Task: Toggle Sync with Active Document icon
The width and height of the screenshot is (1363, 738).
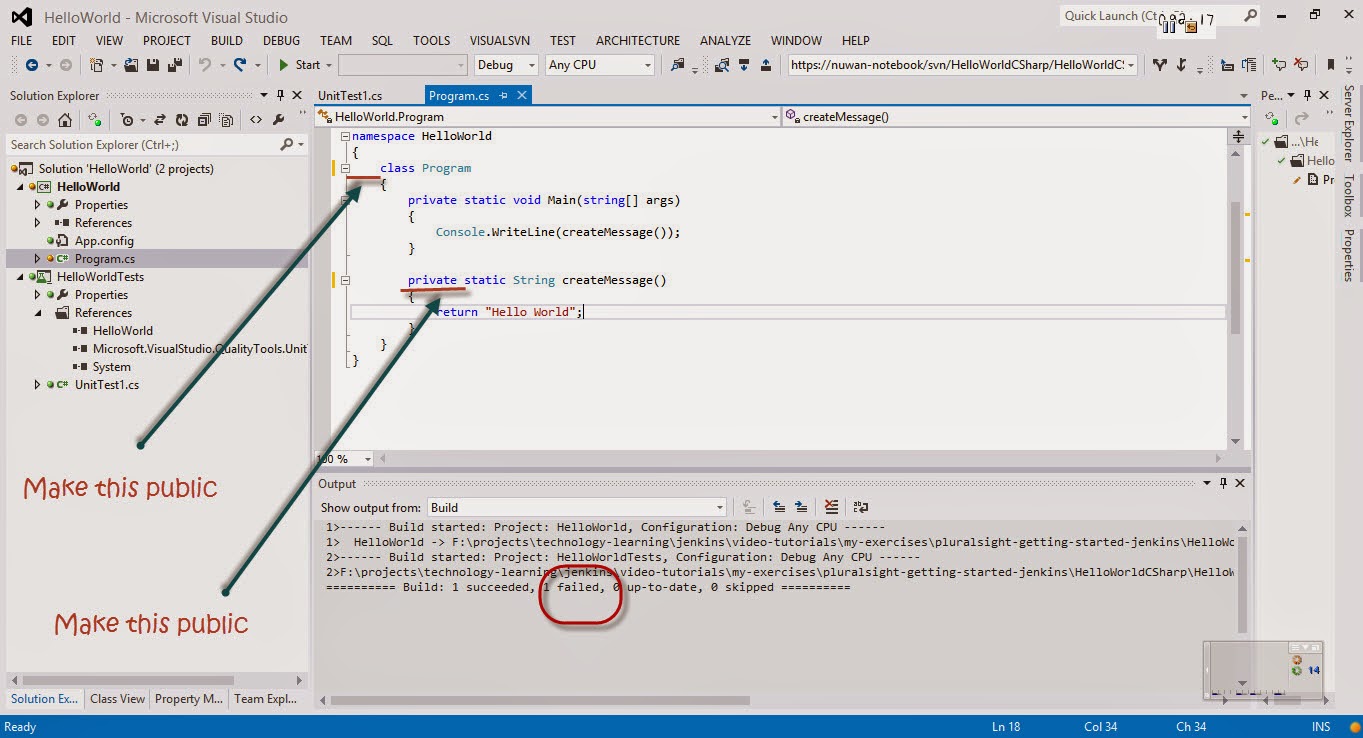Action: [x=160, y=119]
